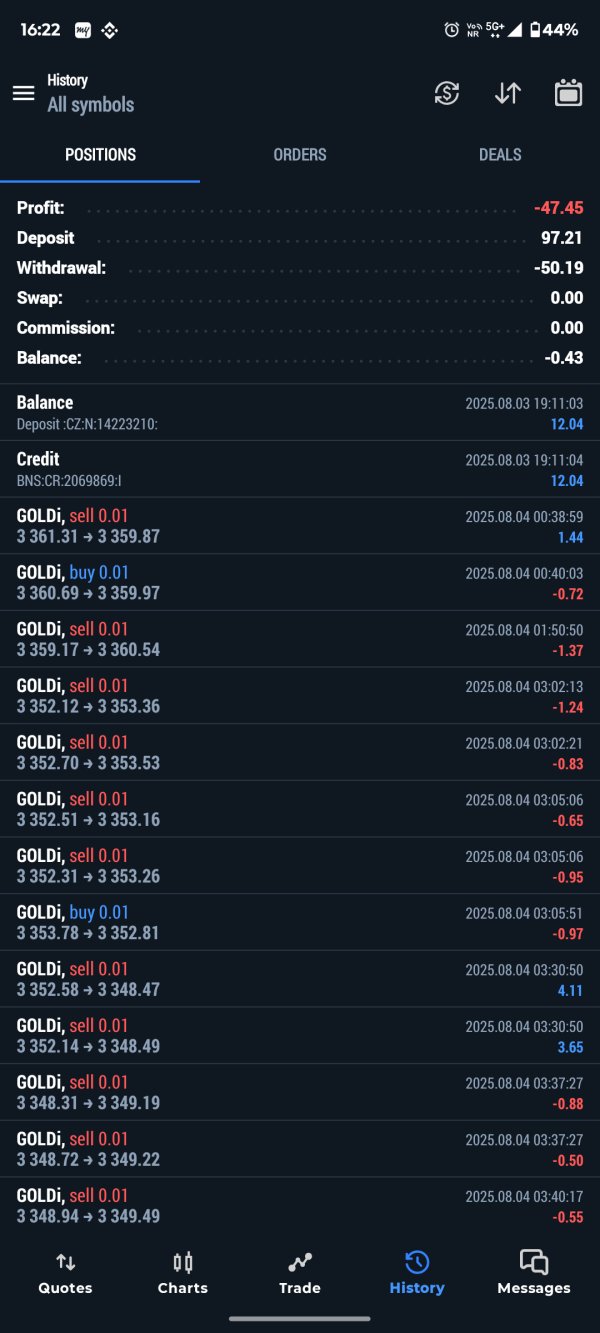Open the GOLDi sell trade with 1.44 profit
The width and height of the screenshot is (600, 1333).
coord(300,526)
